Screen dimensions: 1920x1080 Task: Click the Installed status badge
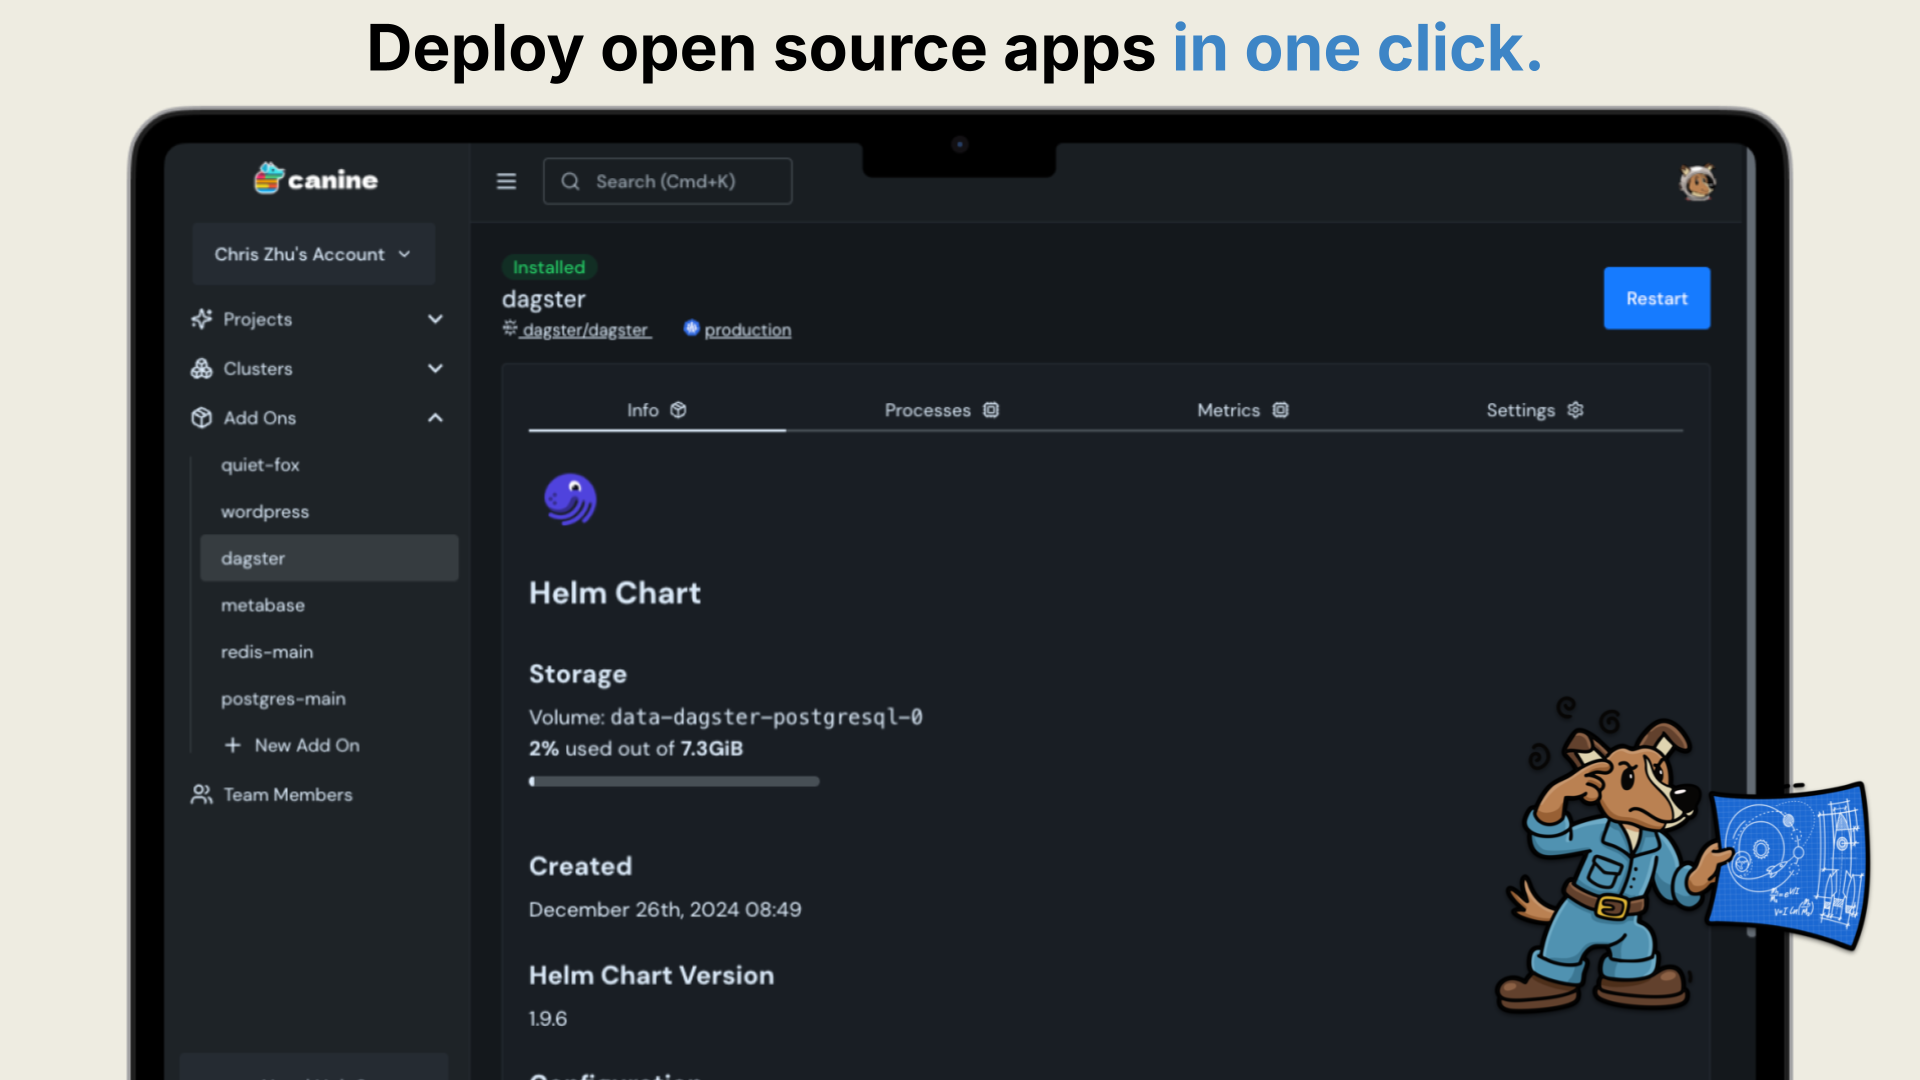coord(549,267)
